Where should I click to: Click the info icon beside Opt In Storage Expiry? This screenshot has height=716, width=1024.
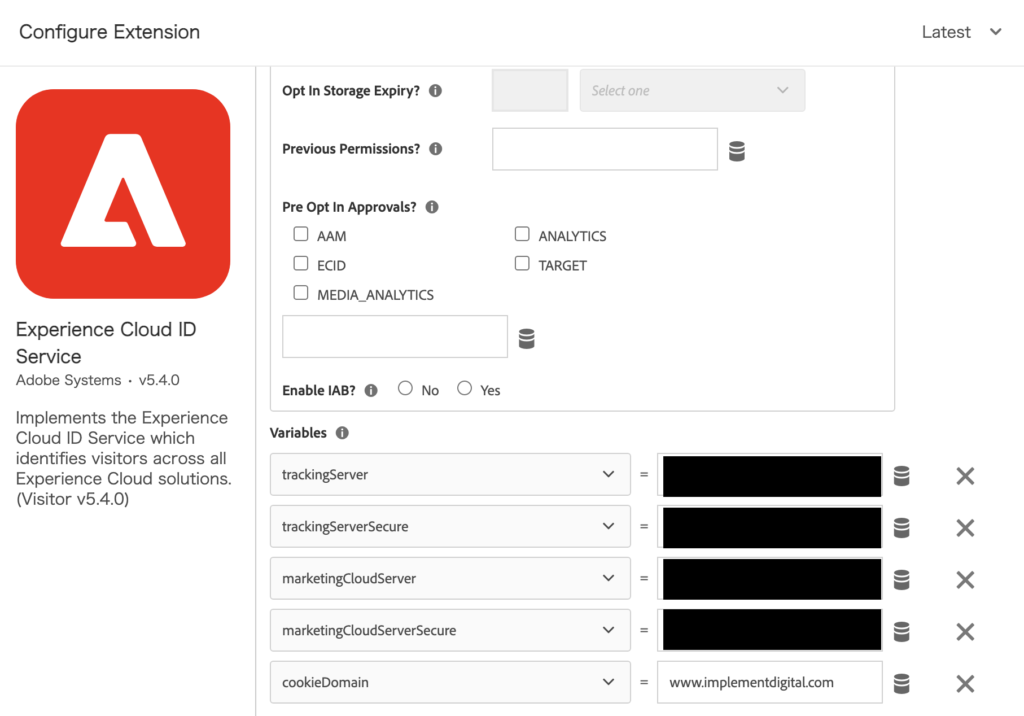tap(435, 90)
